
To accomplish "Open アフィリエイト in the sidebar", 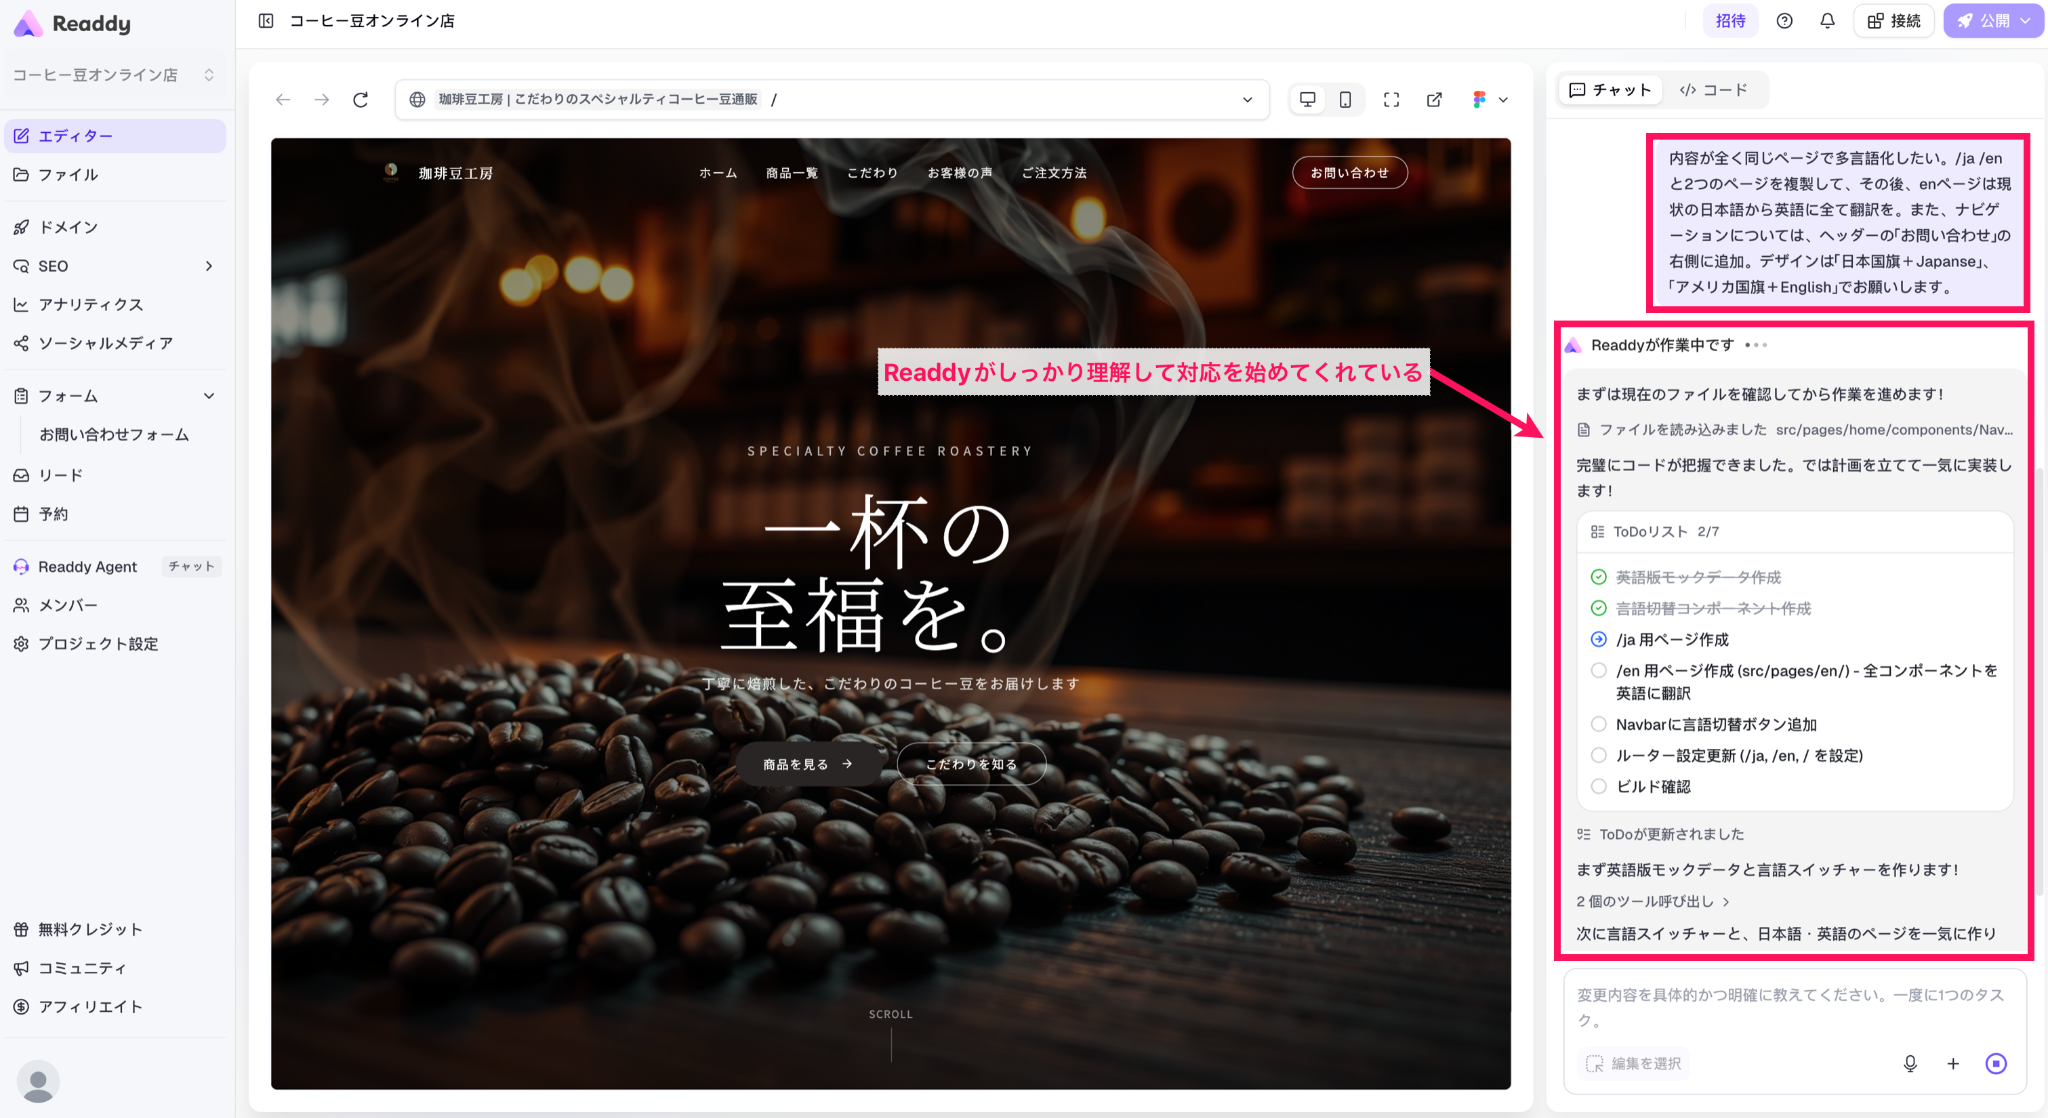I will (116, 1007).
